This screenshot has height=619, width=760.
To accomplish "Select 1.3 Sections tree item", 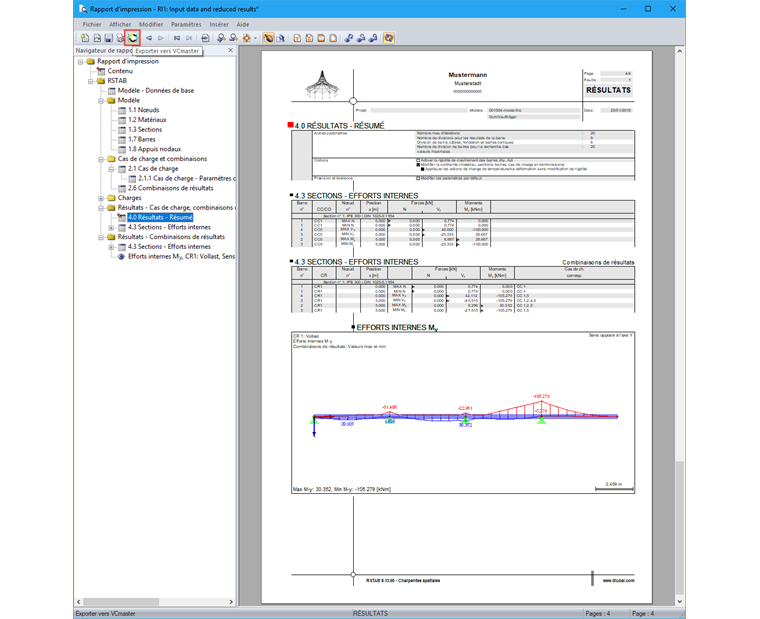I will 145,129.
